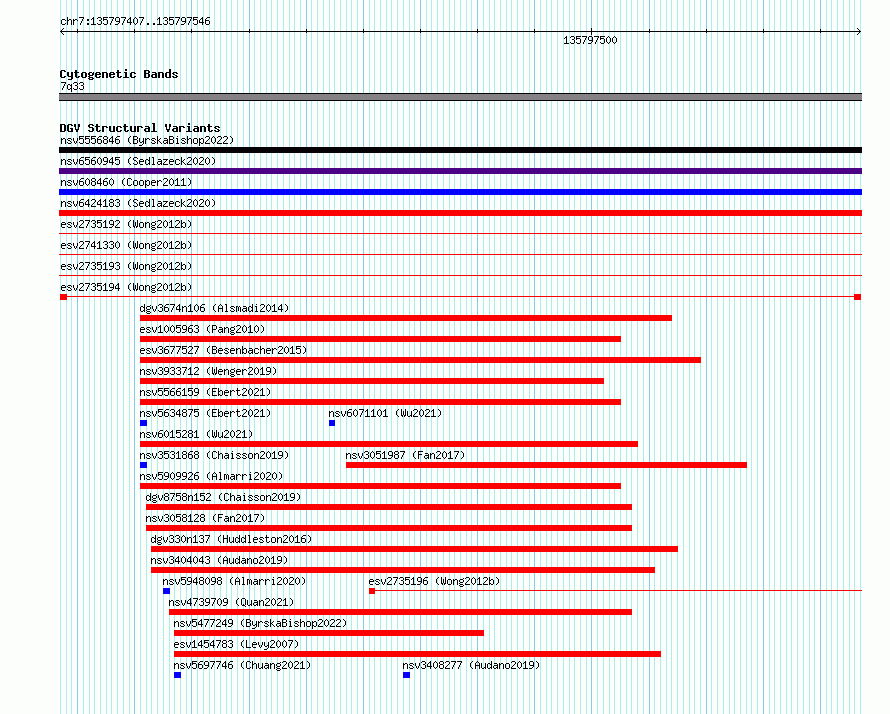Select the red nsv3051987 variant bar
This screenshot has width=890, height=714.
546,465
